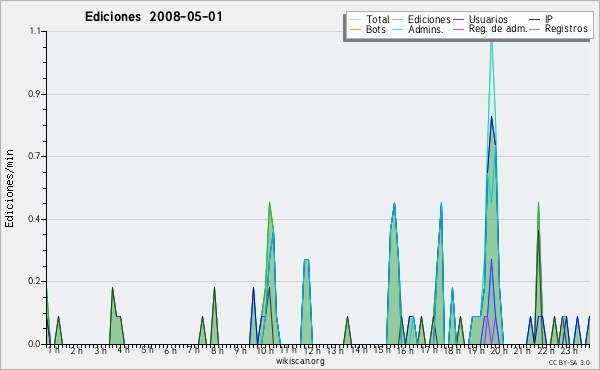This screenshot has height=370, width=600.
Task: Click the '16 h' x-axis label
Action: coord(406,350)
